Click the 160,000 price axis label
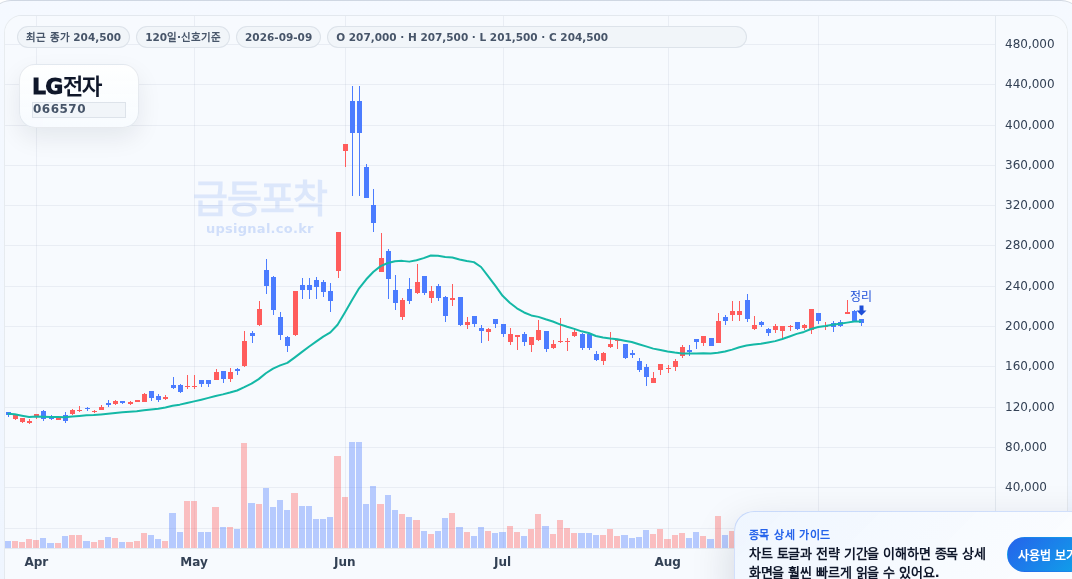 [1030, 366]
